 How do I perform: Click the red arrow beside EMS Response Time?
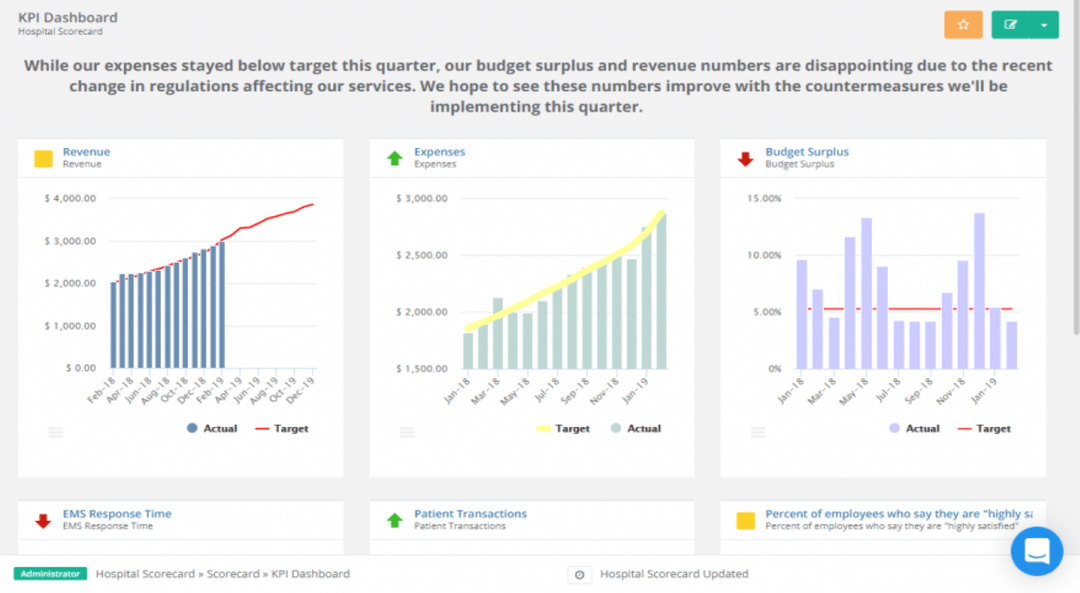(41, 519)
